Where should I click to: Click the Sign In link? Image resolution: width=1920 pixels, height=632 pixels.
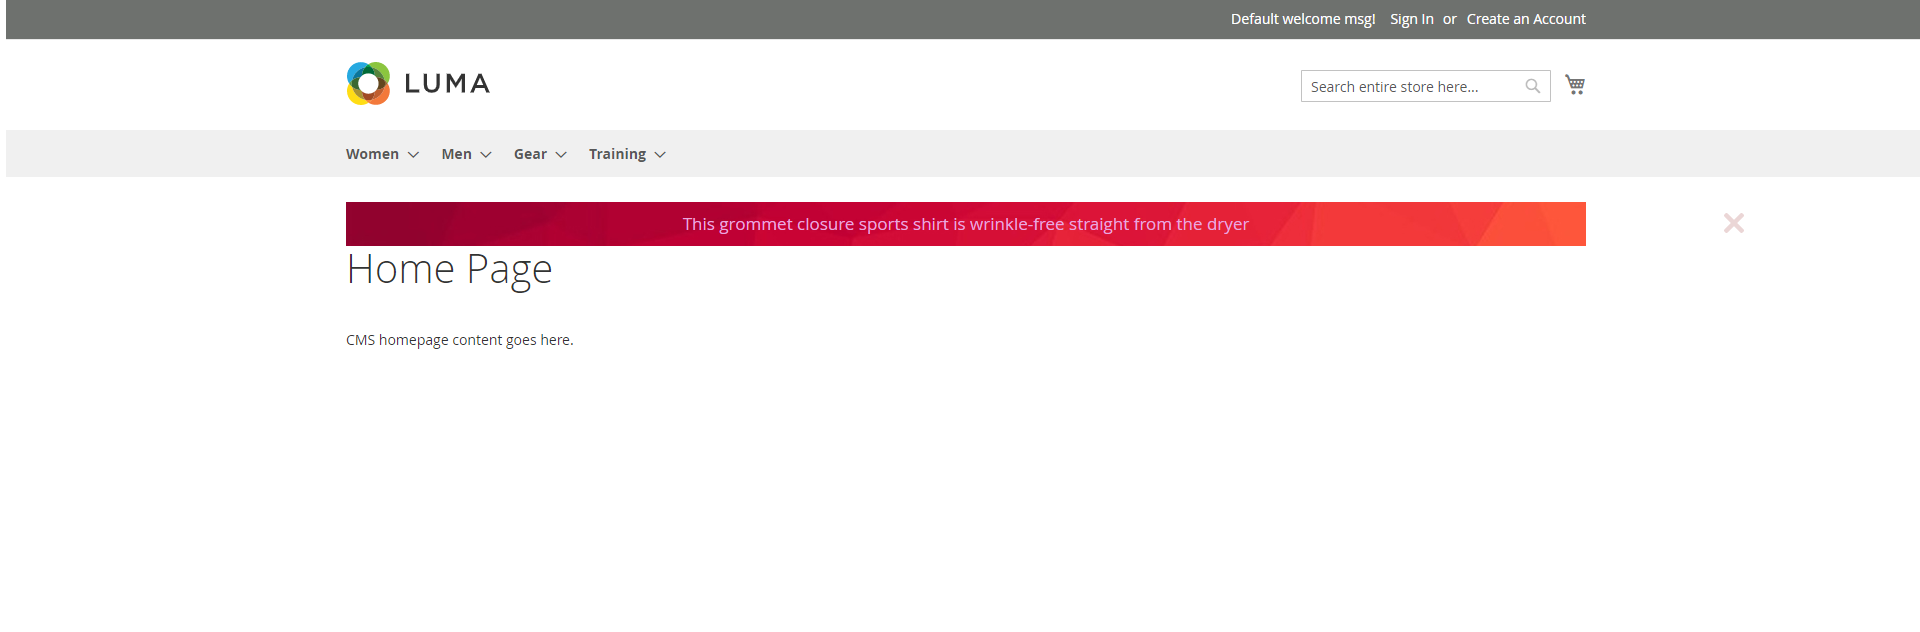tap(1411, 19)
